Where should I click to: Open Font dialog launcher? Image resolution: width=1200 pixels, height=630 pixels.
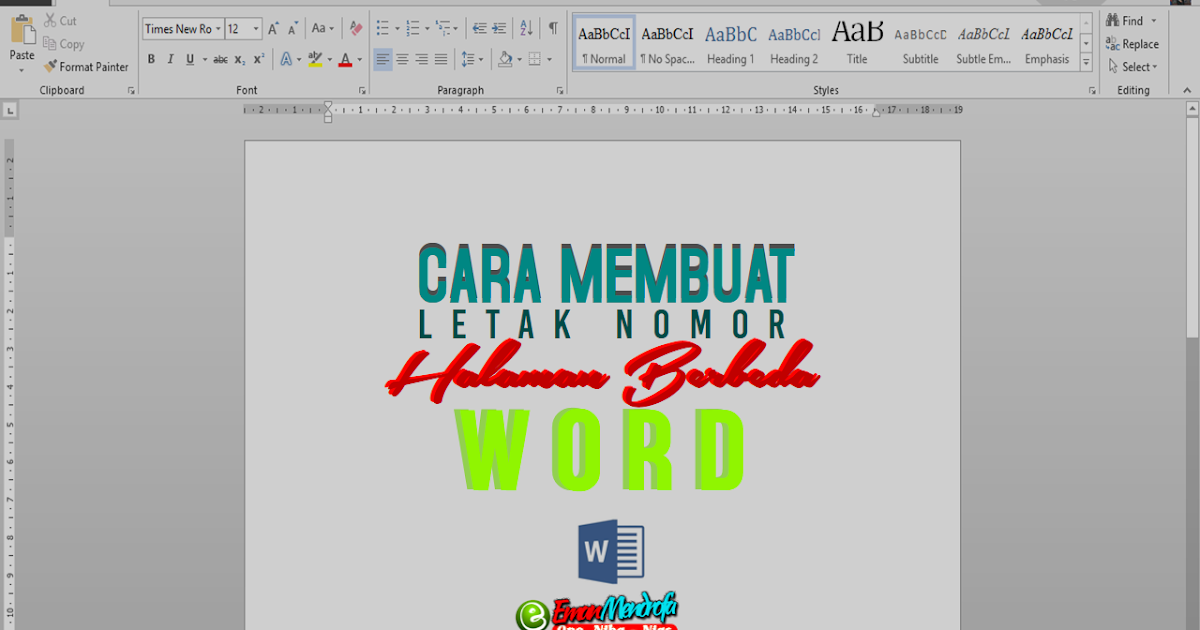click(362, 90)
